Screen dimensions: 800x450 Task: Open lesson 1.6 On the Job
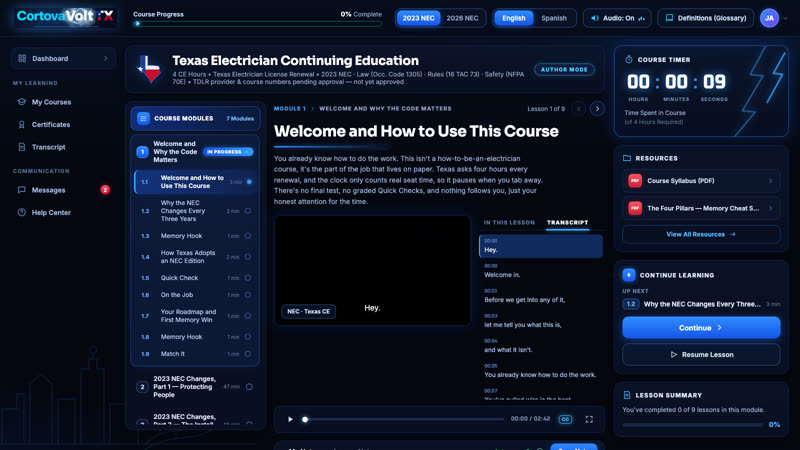point(195,295)
